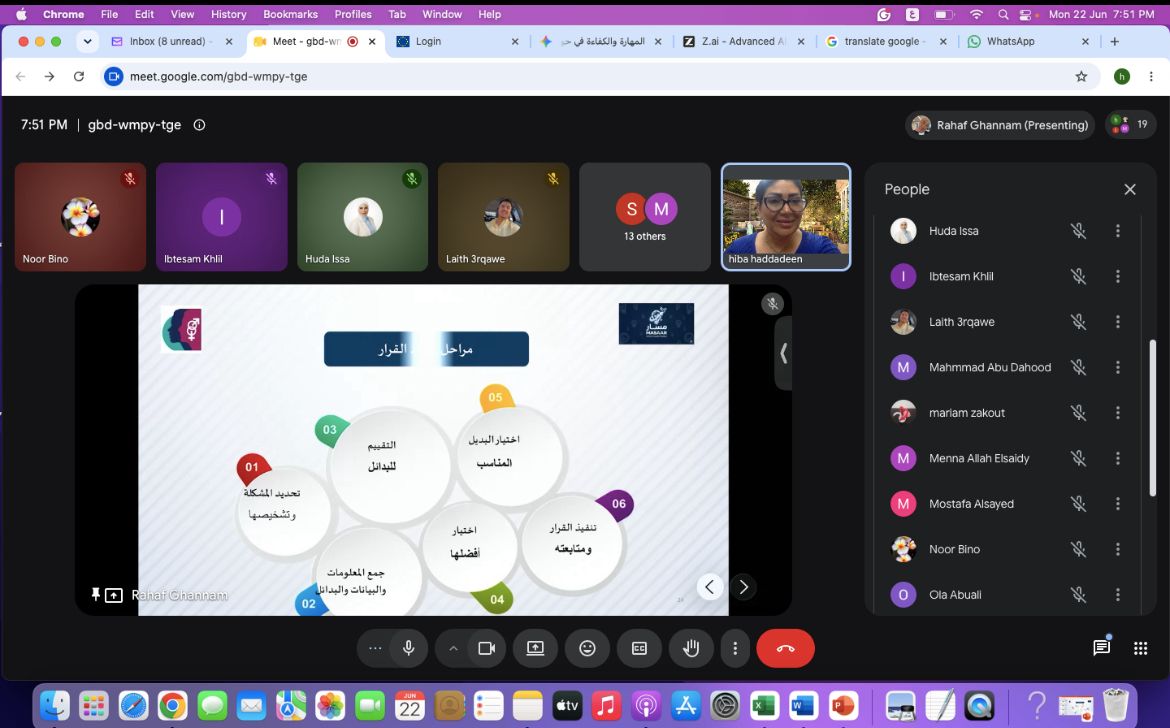Click mute icon for Mostafa Alsayed
The height and width of the screenshot is (728, 1170).
(1078, 504)
